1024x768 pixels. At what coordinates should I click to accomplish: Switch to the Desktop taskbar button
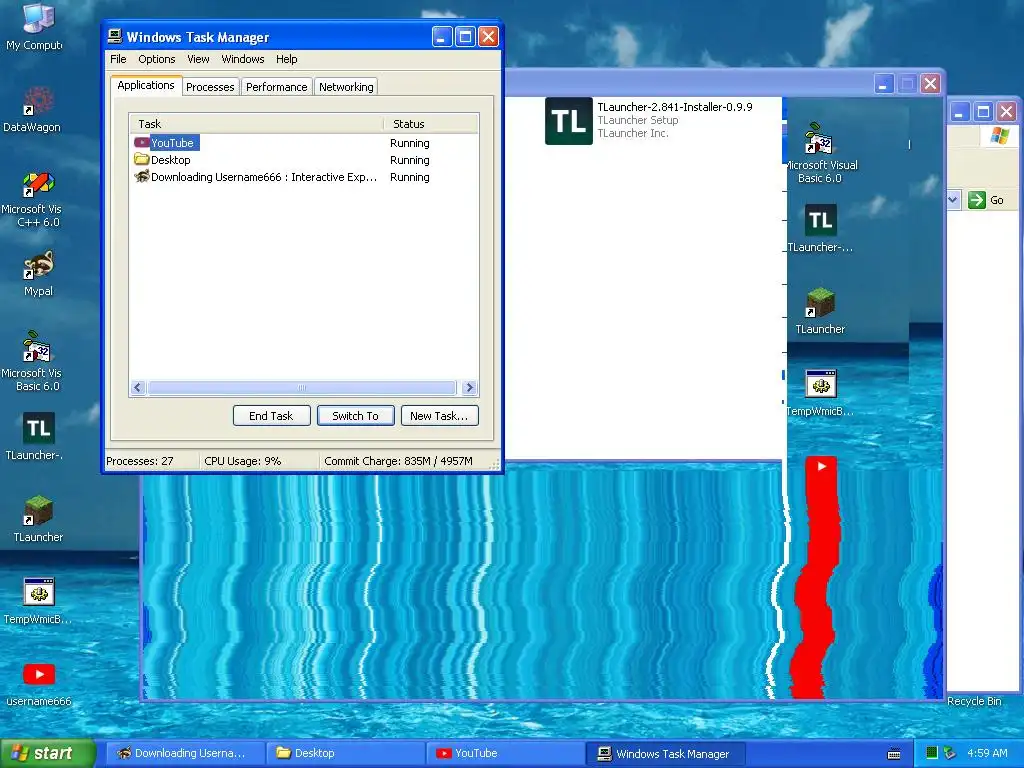[345, 754]
